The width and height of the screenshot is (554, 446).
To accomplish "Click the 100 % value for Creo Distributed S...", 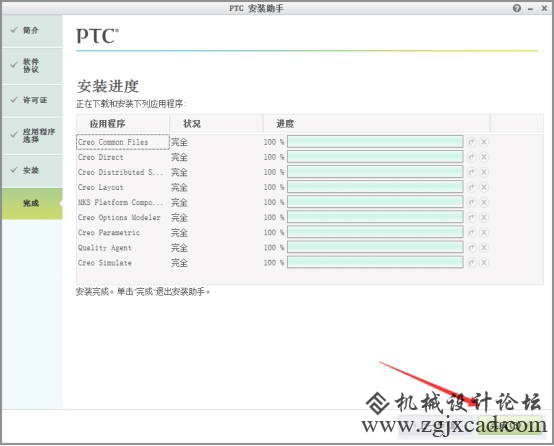I will (x=274, y=172).
